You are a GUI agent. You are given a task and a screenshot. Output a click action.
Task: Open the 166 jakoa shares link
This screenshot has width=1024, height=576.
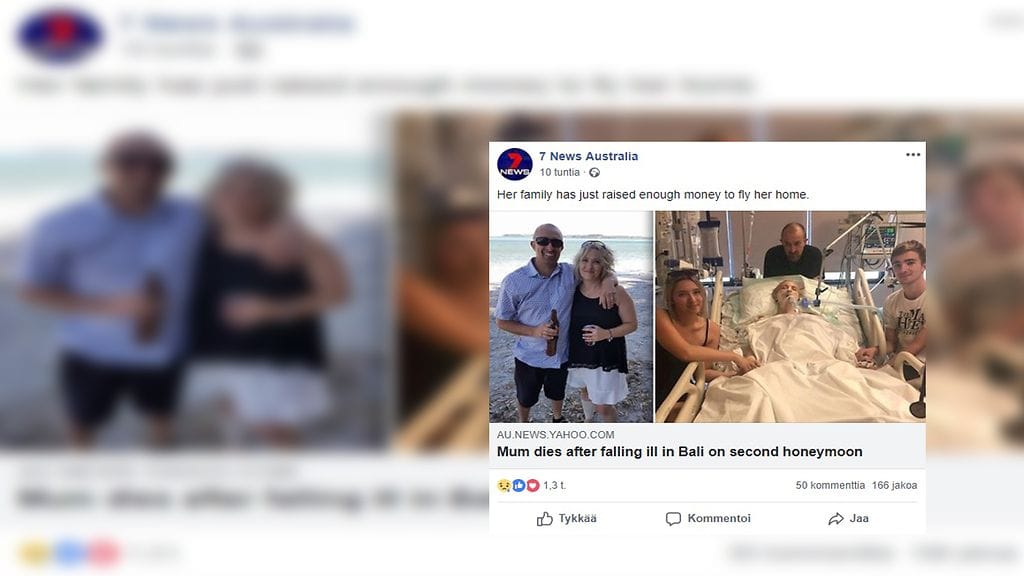894,486
